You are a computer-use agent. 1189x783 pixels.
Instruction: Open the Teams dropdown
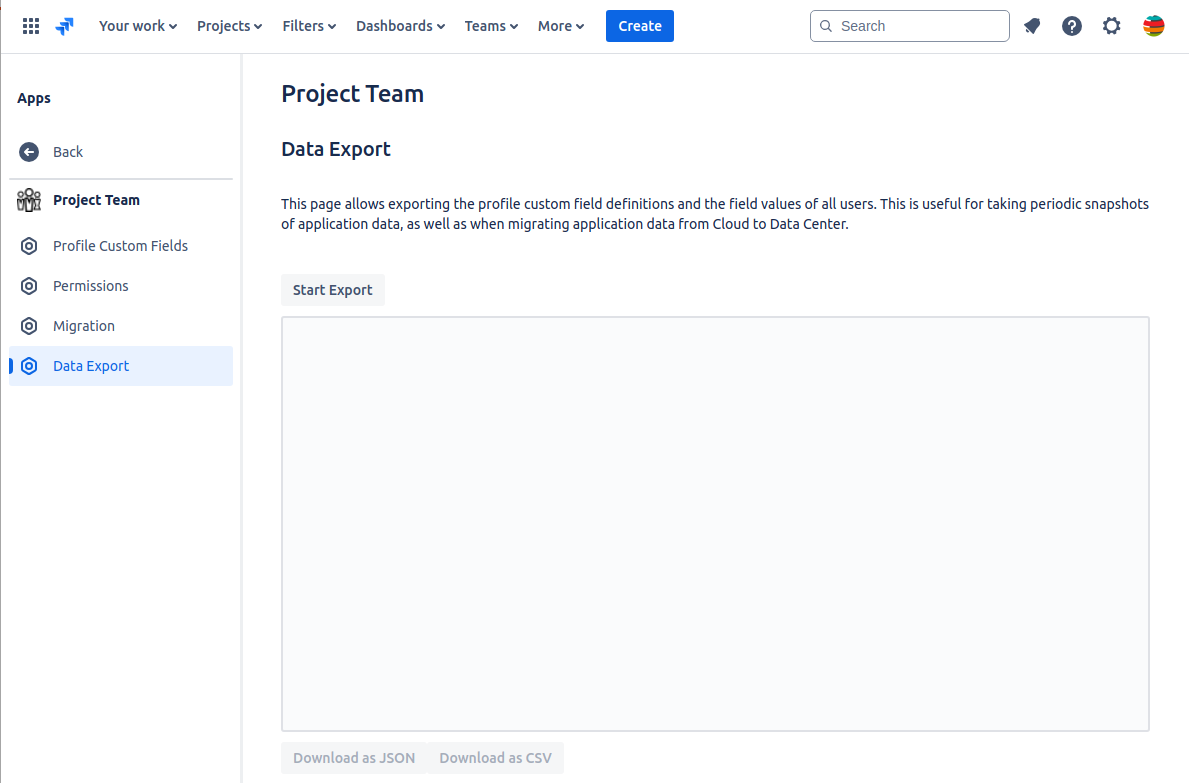coord(491,26)
